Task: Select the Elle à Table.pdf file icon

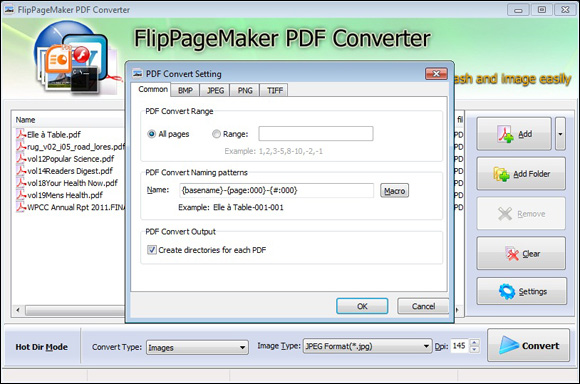Action: [21, 134]
